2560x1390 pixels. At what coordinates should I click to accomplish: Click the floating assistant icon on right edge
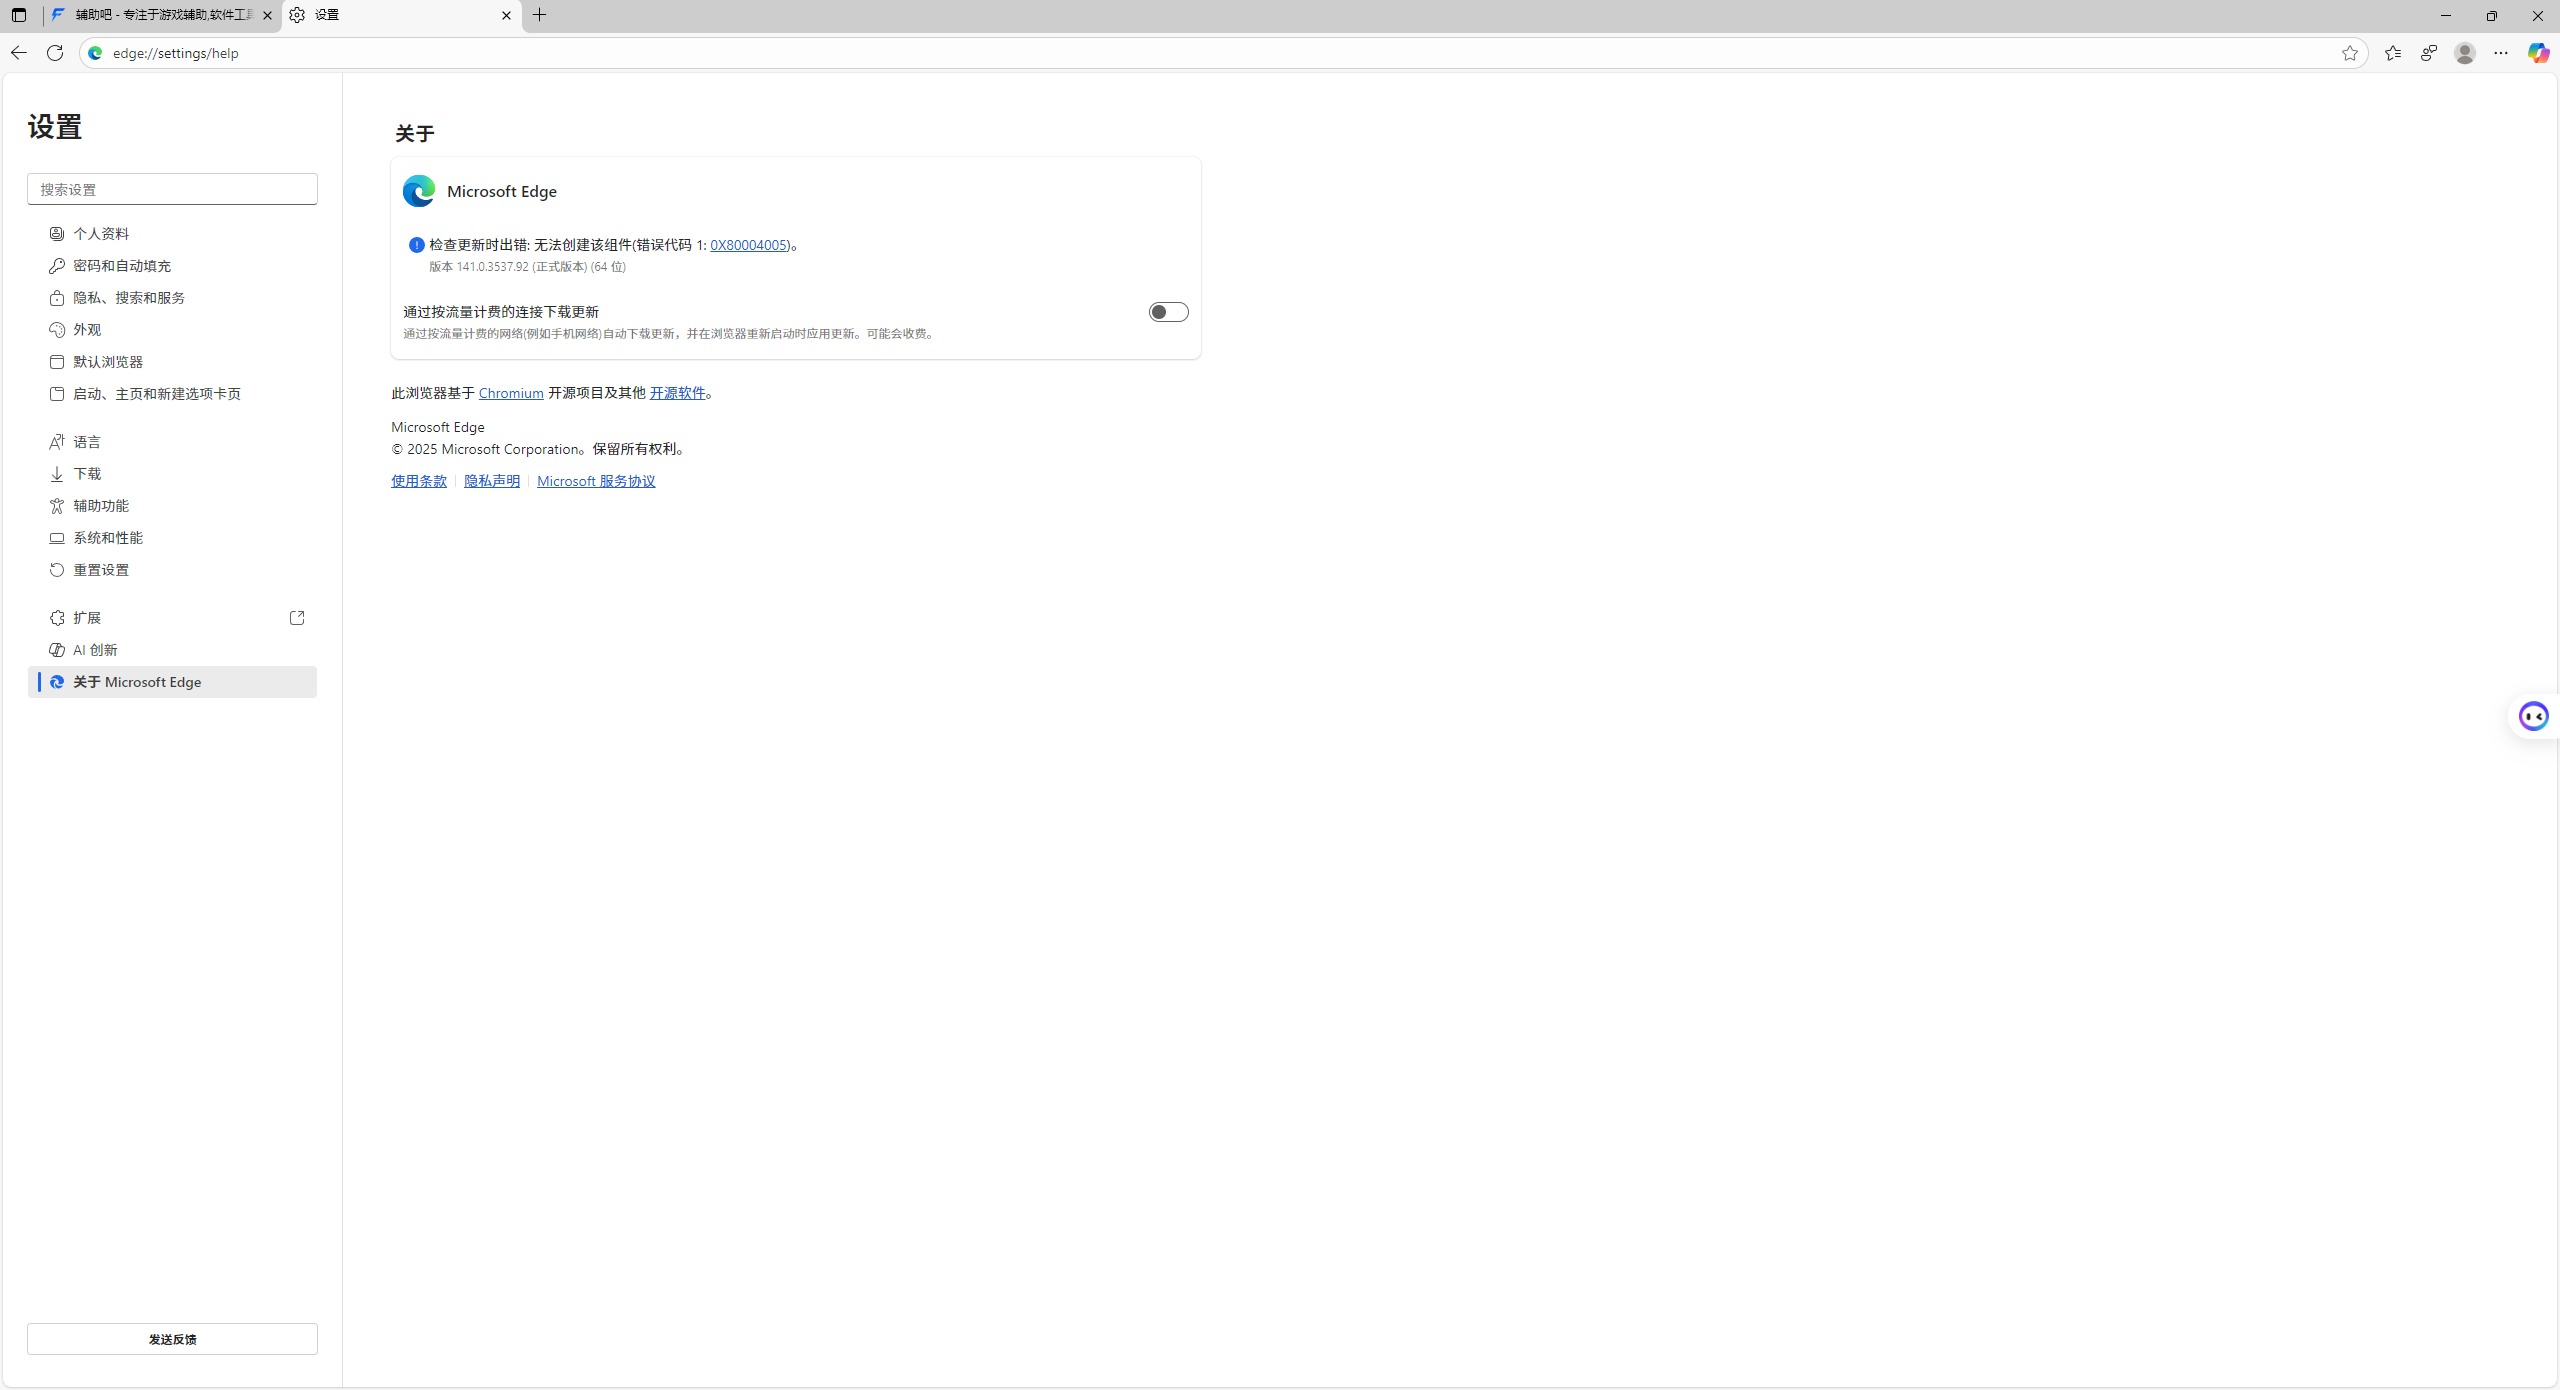(2533, 716)
